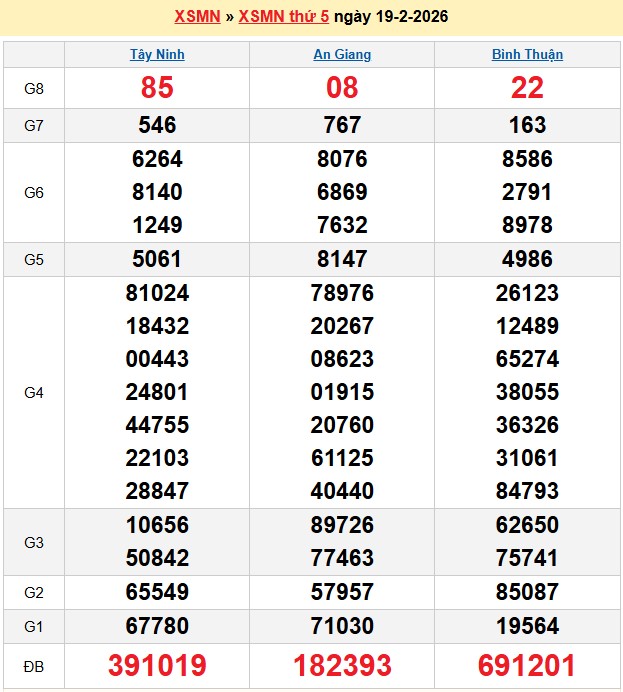623x692 pixels.
Task: Select G7 number 767 in An Giang column
Action: click(x=342, y=125)
